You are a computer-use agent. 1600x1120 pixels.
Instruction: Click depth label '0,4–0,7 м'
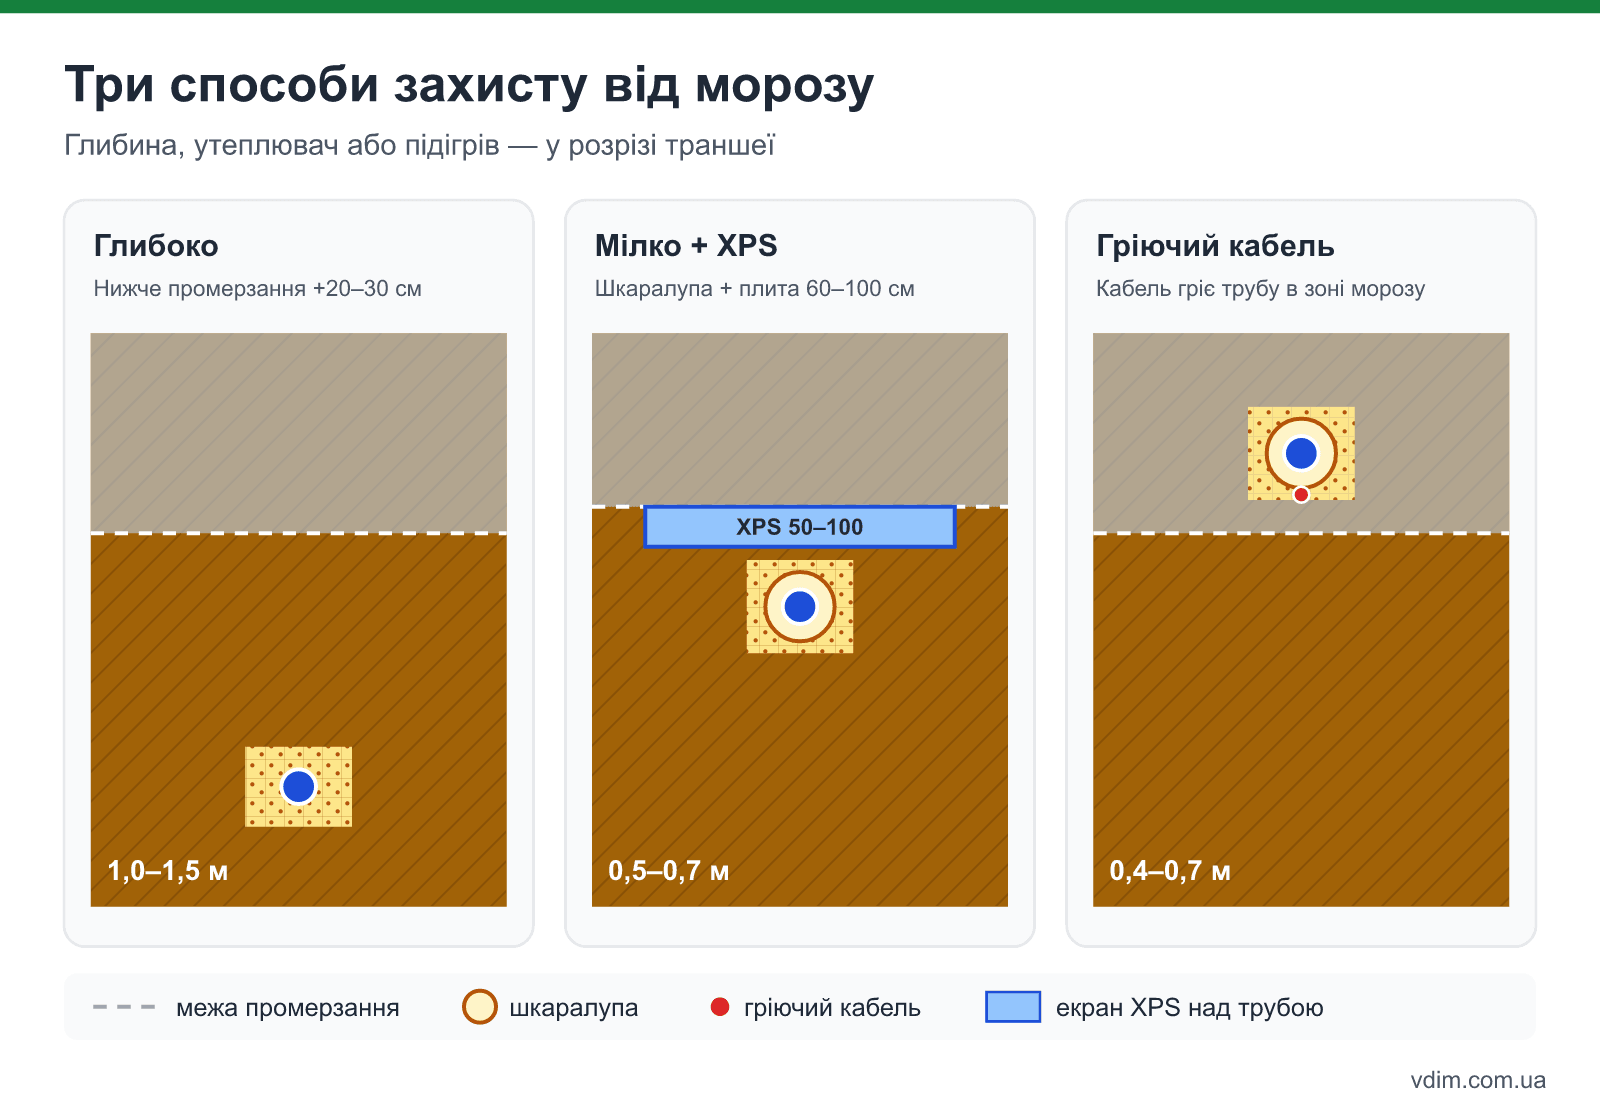(x=1170, y=871)
